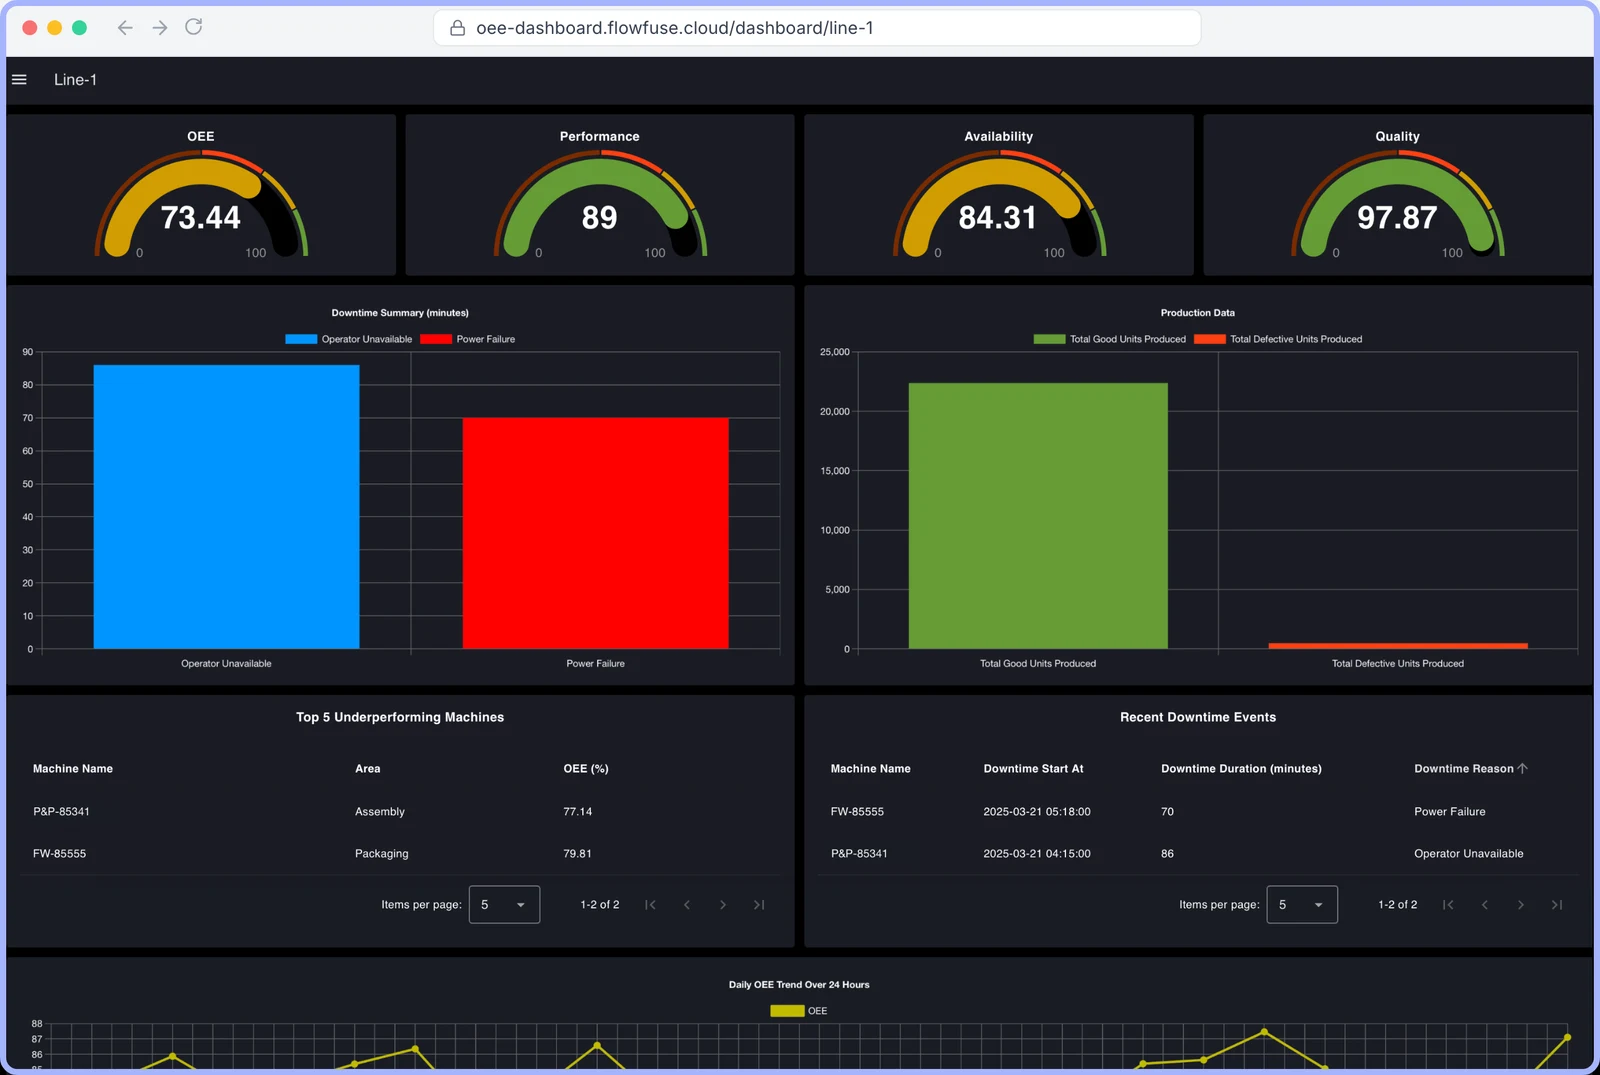Go to previous page in Underperforming Machines
The width and height of the screenshot is (1600, 1075).
[x=687, y=905]
